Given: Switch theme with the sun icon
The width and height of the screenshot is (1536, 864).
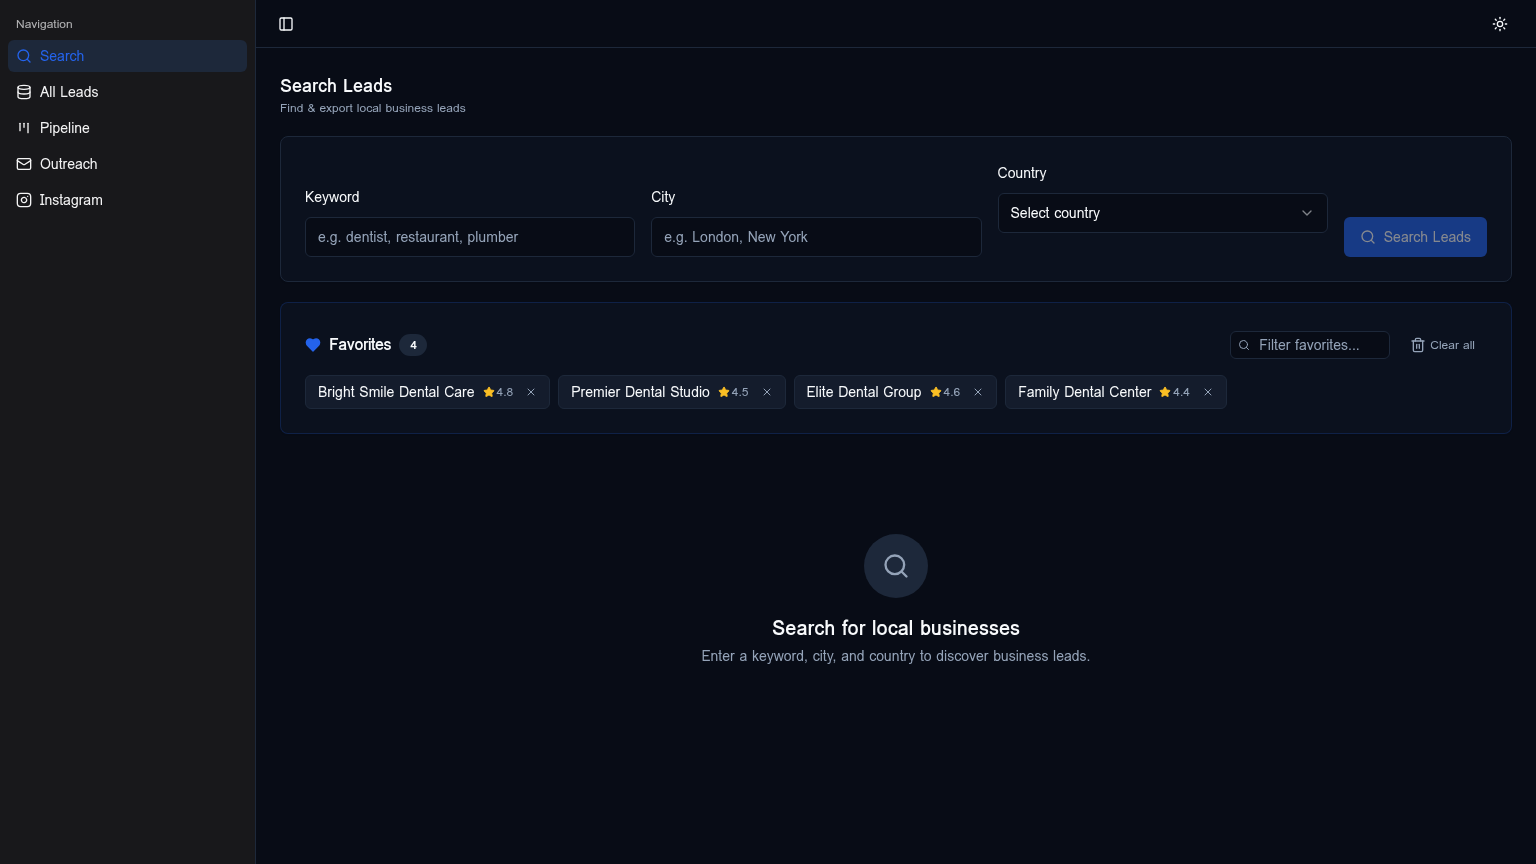Looking at the screenshot, I should point(1499,24).
